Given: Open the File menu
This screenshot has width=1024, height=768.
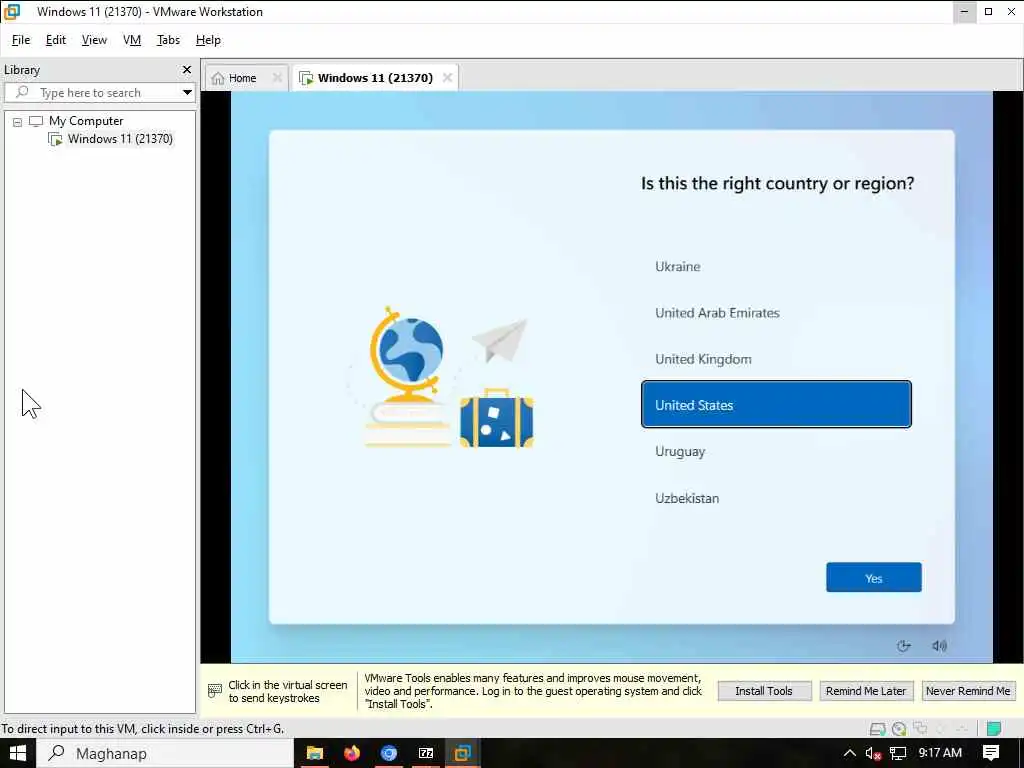Looking at the screenshot, I should [x=21, y=40].
